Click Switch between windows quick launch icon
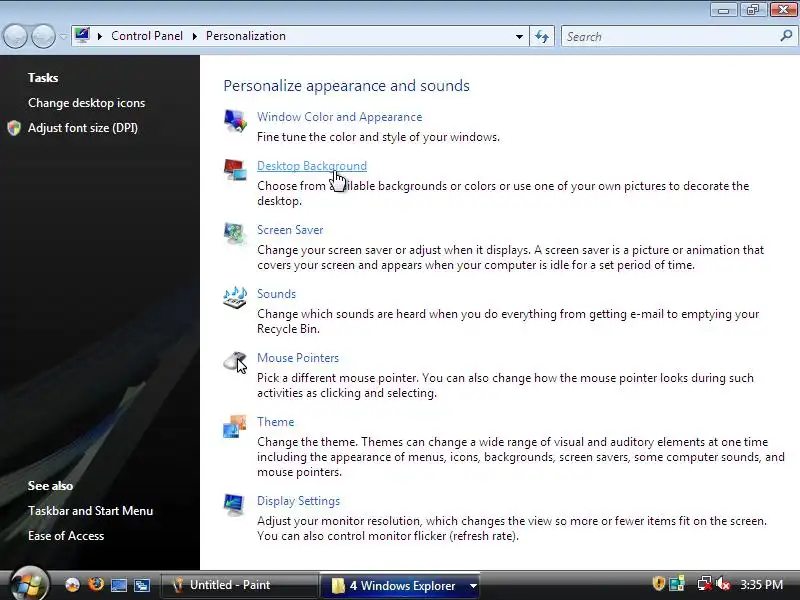This screenshot has width=800, height=600. click(141, 585)
